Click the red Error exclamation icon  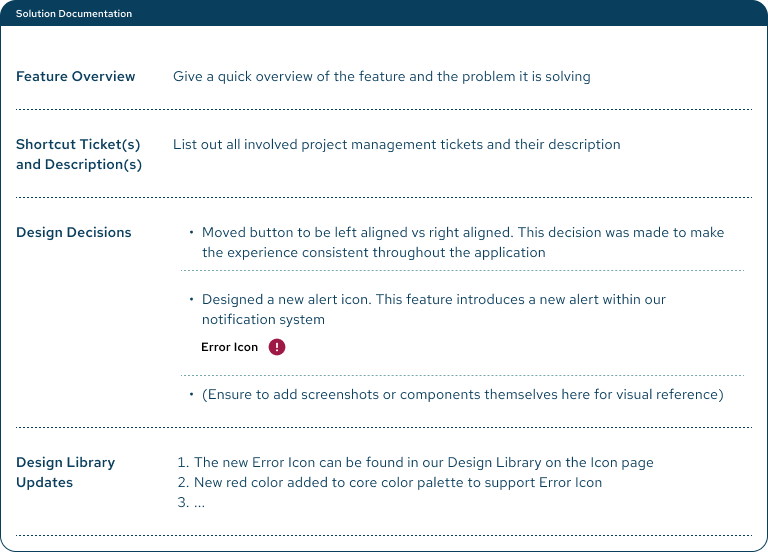(x=277, y=347)
